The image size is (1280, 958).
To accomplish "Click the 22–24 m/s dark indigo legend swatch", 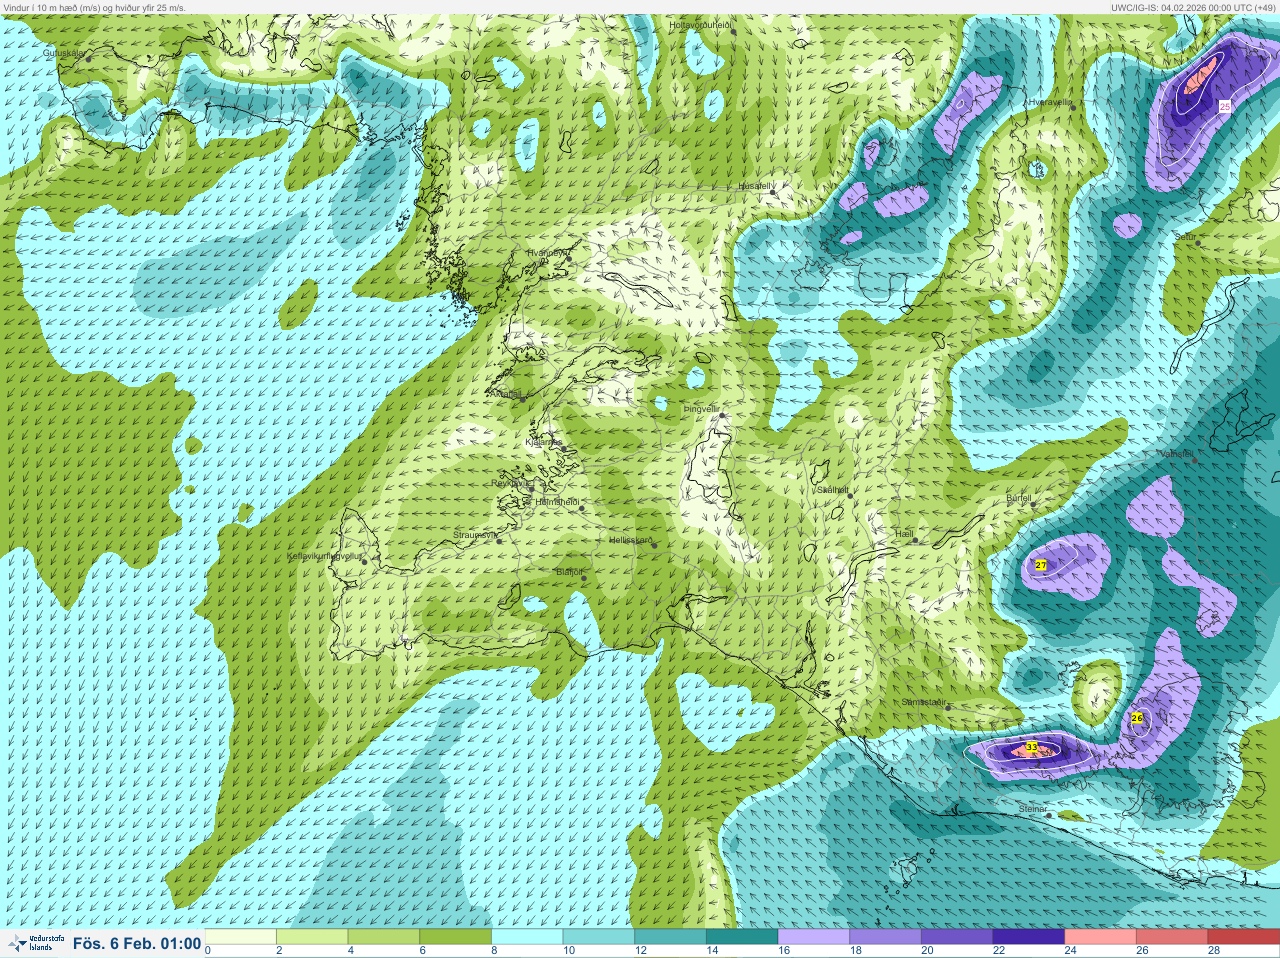I will (1029, 937).
